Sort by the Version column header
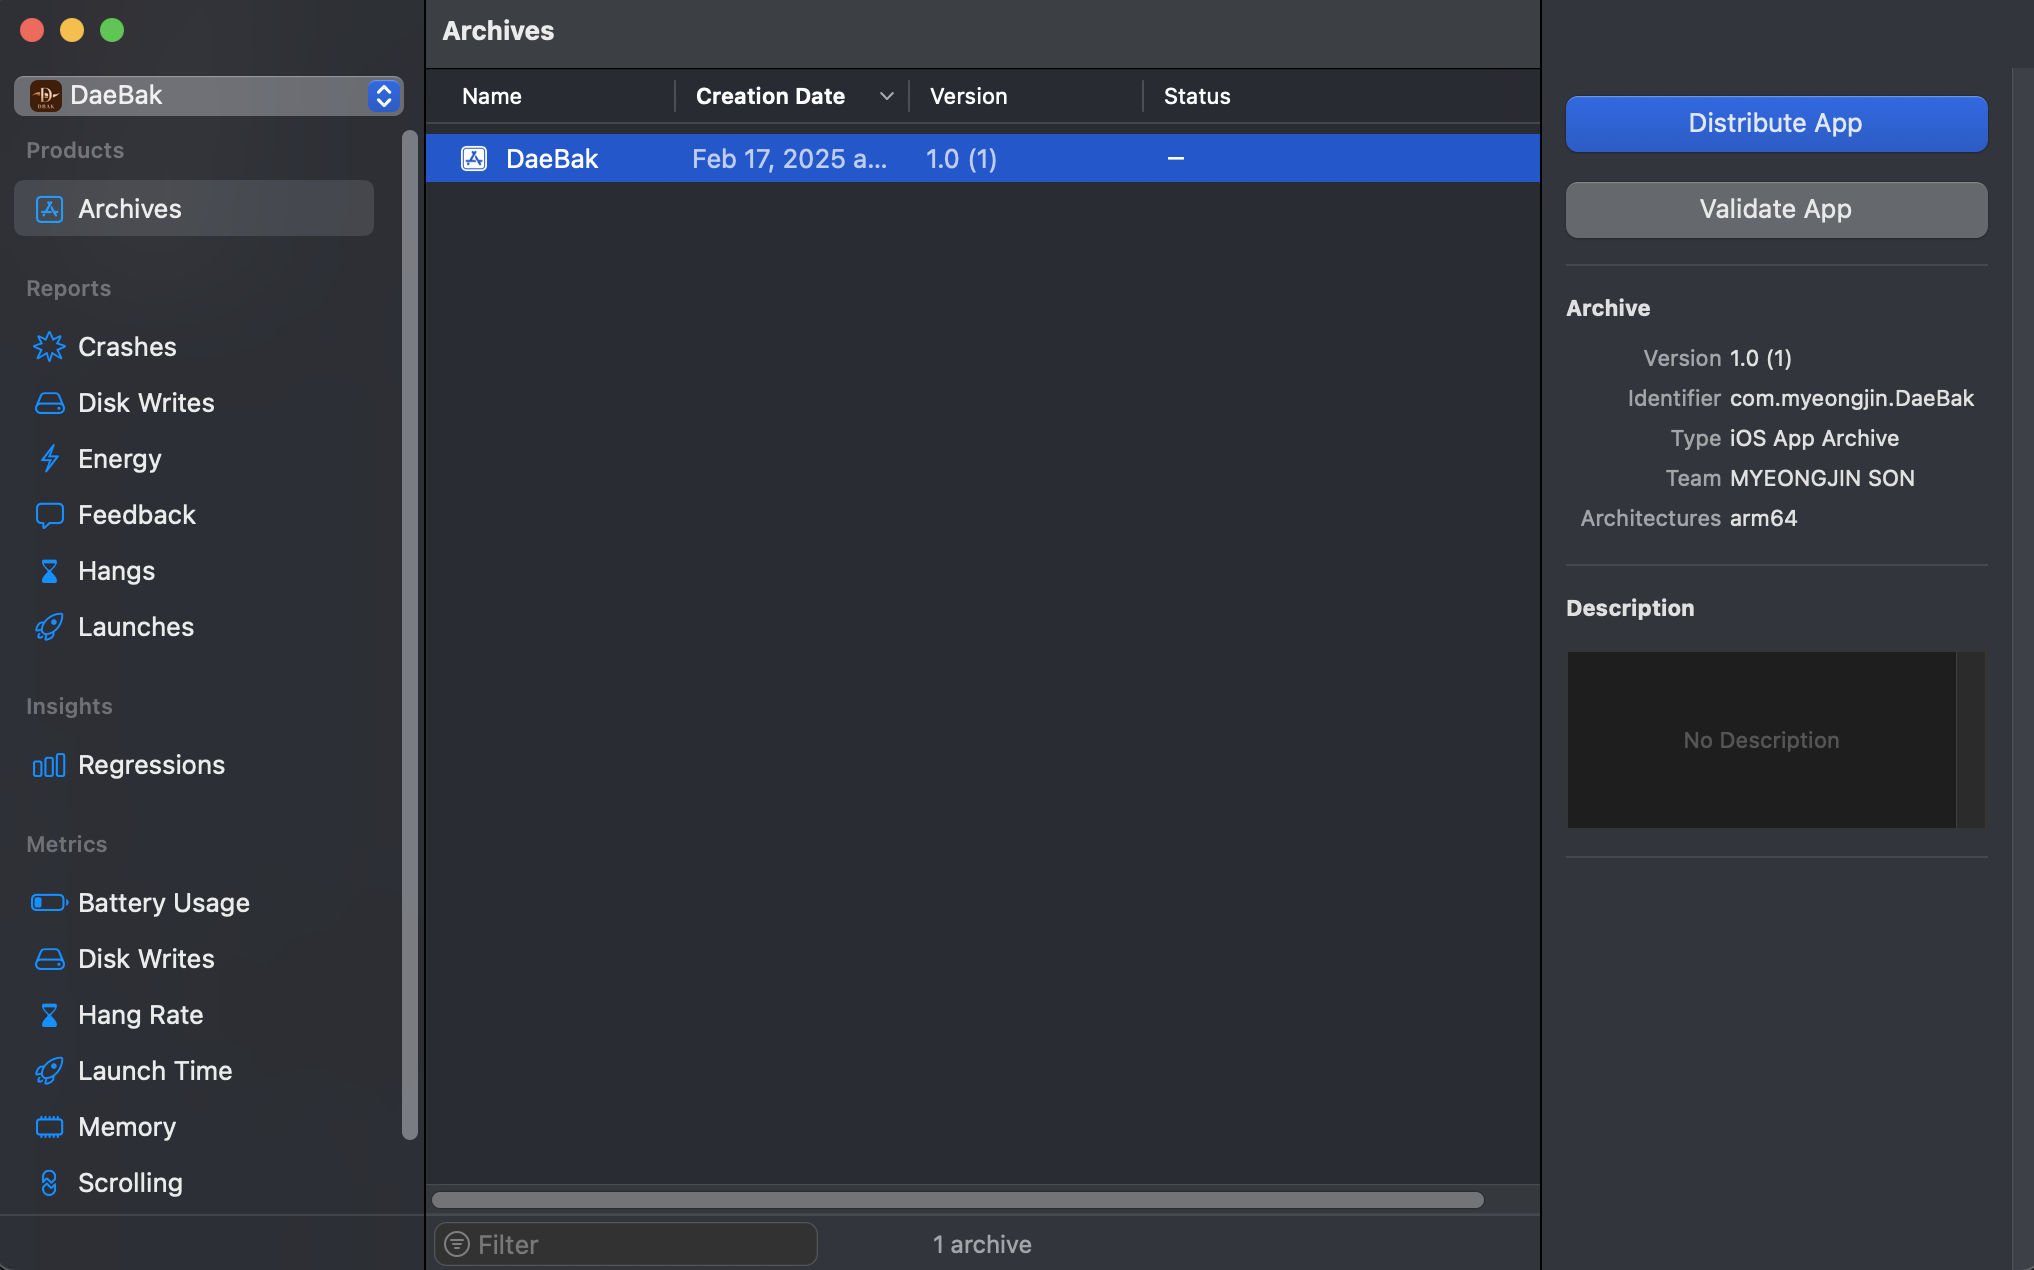Screen dimensions: 2034x1270 968,96
